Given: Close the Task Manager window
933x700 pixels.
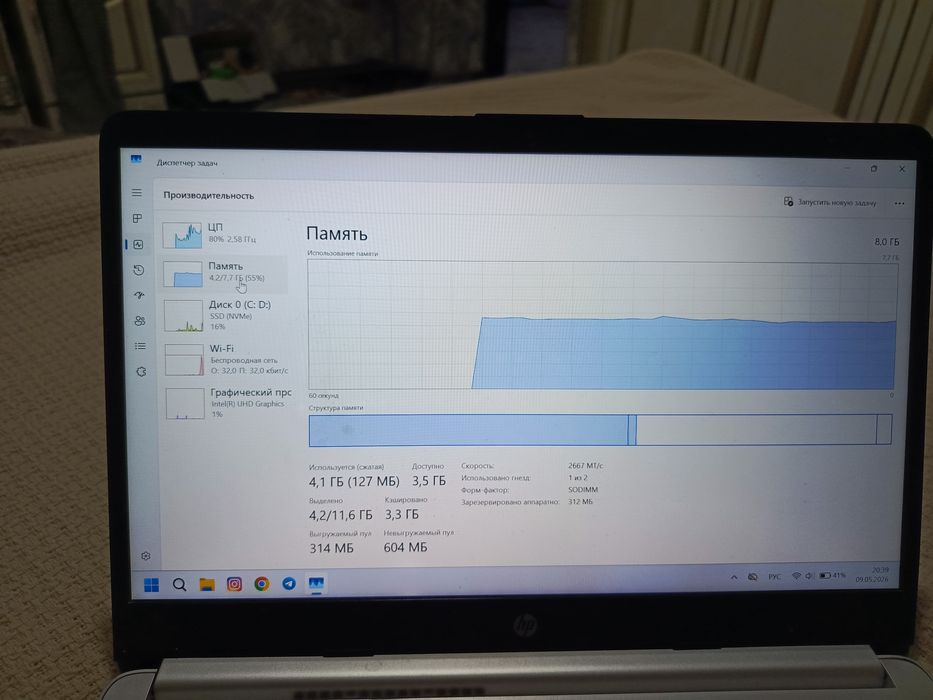Looking at the screenshot, I should point(902,169).
